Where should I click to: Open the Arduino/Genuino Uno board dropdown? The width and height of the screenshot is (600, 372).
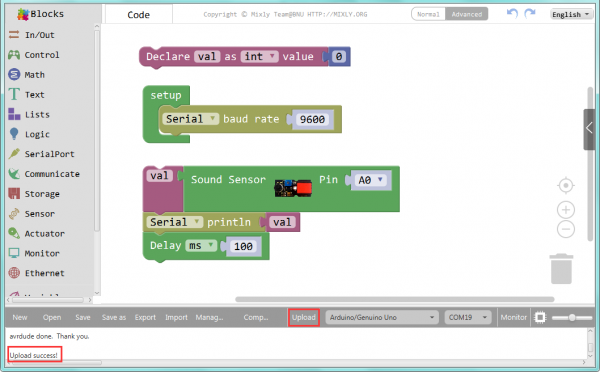382,317
